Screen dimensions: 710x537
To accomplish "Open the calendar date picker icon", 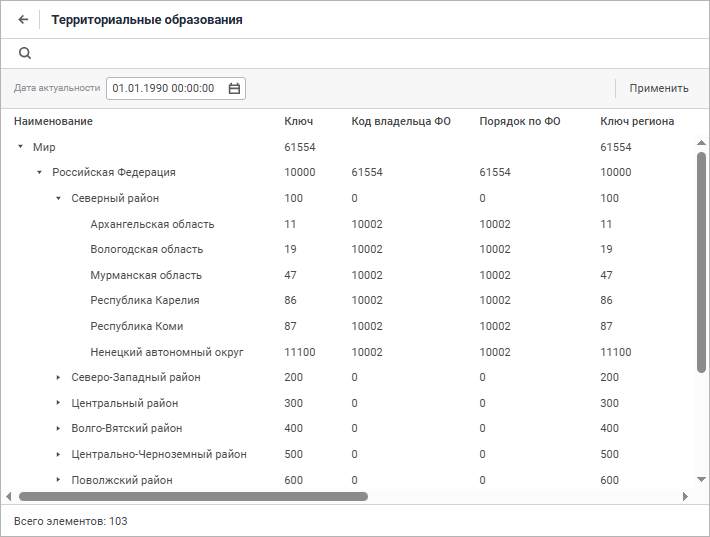I will tap(234, 88).
